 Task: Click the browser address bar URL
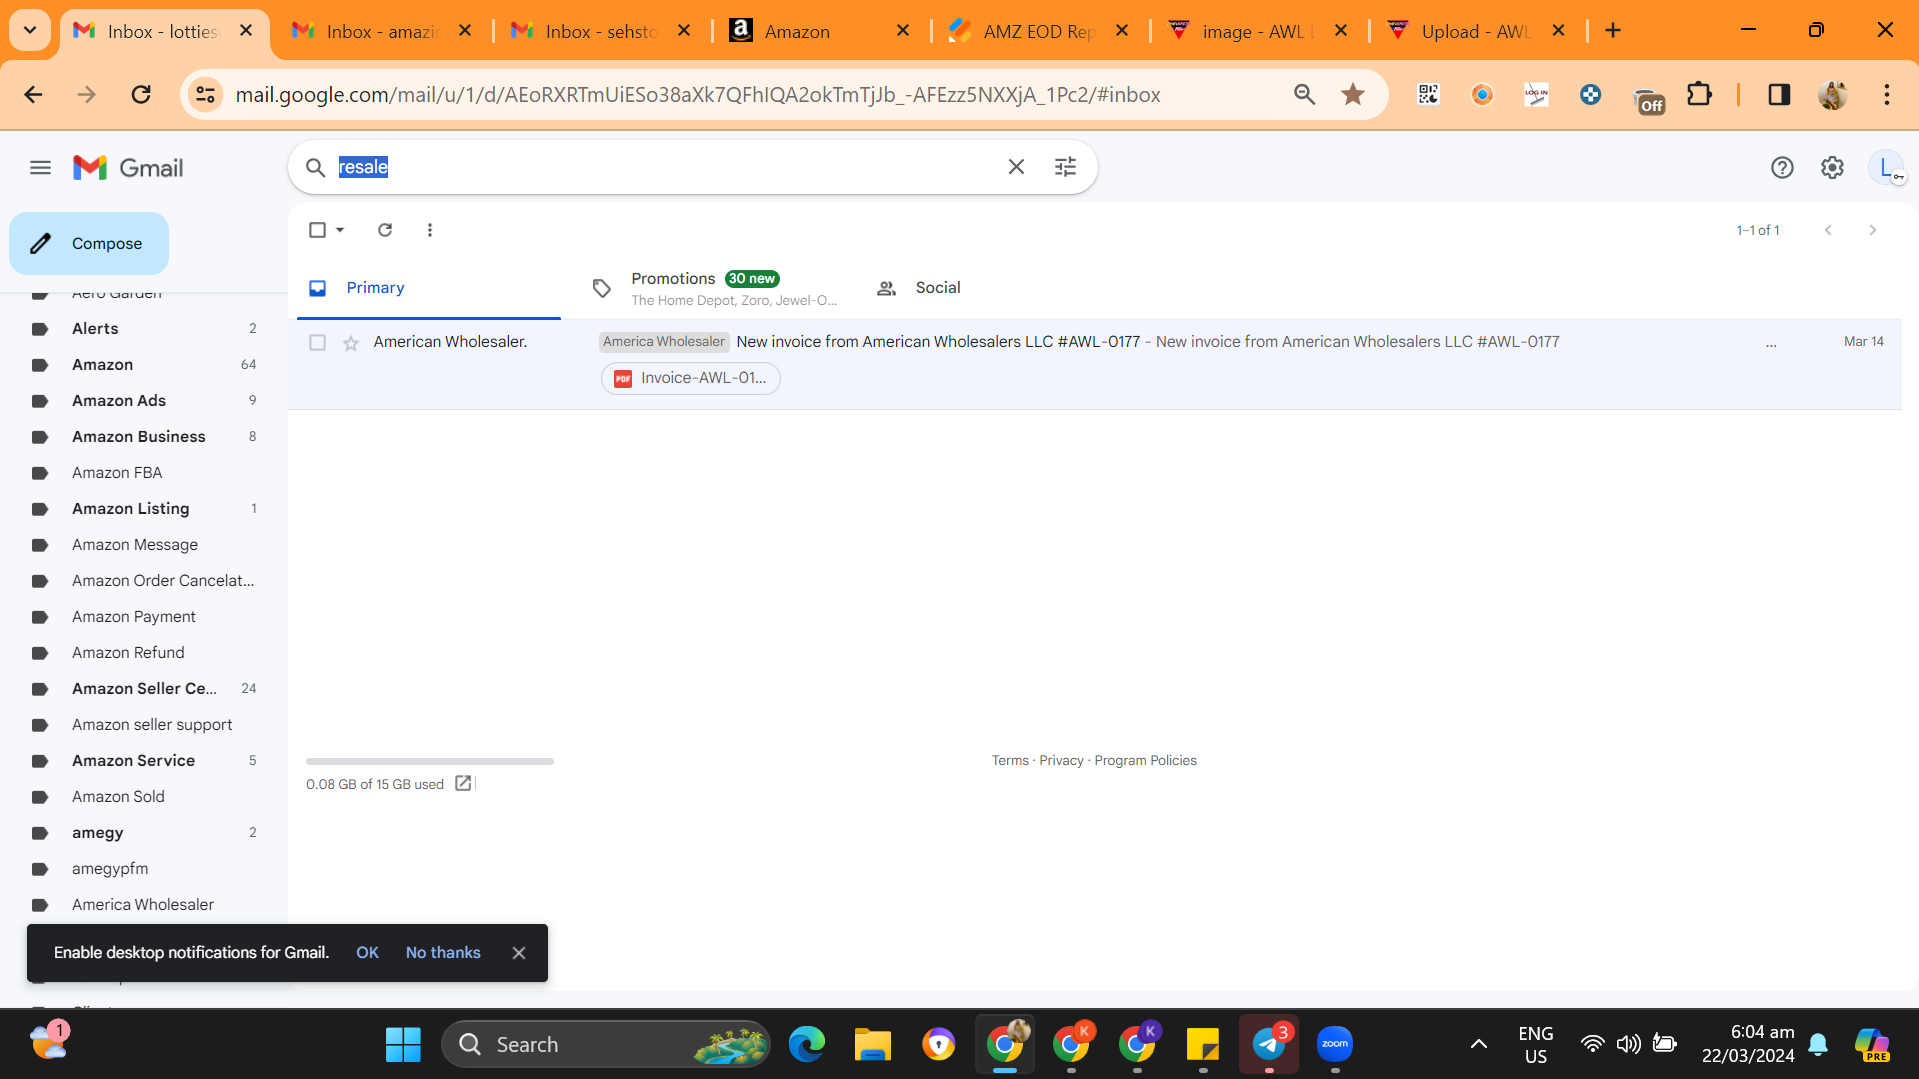tap(698, 94)
